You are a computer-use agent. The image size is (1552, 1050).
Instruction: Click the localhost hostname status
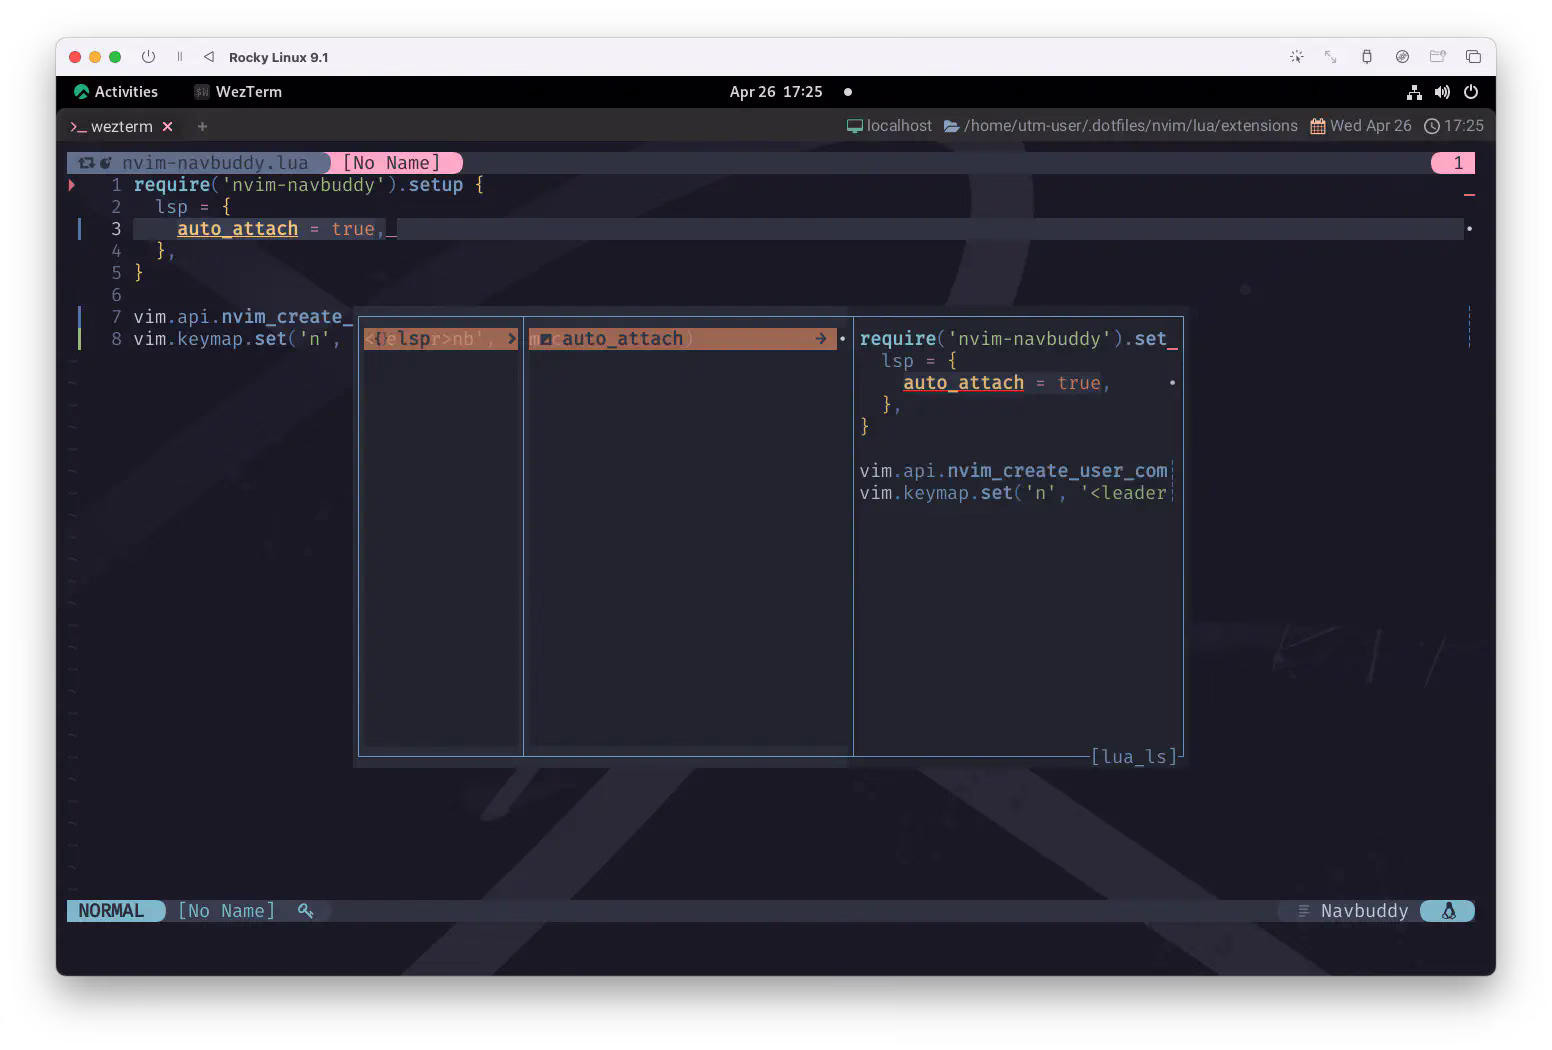tap(899, 126)
